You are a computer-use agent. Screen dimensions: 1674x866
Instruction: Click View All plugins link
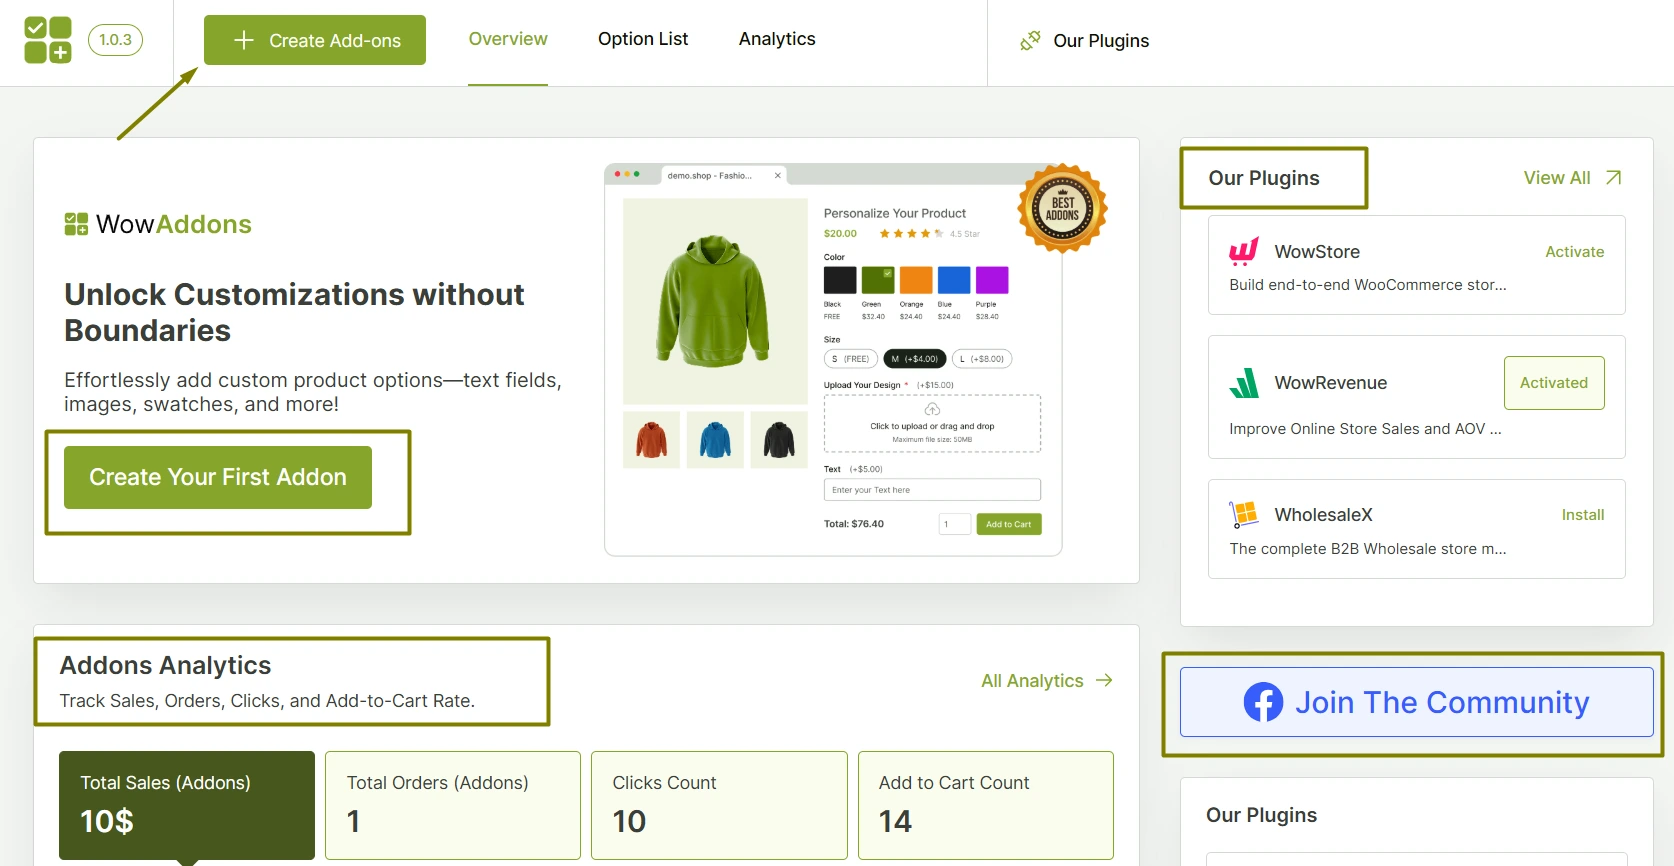click(x=1557, y=178)
